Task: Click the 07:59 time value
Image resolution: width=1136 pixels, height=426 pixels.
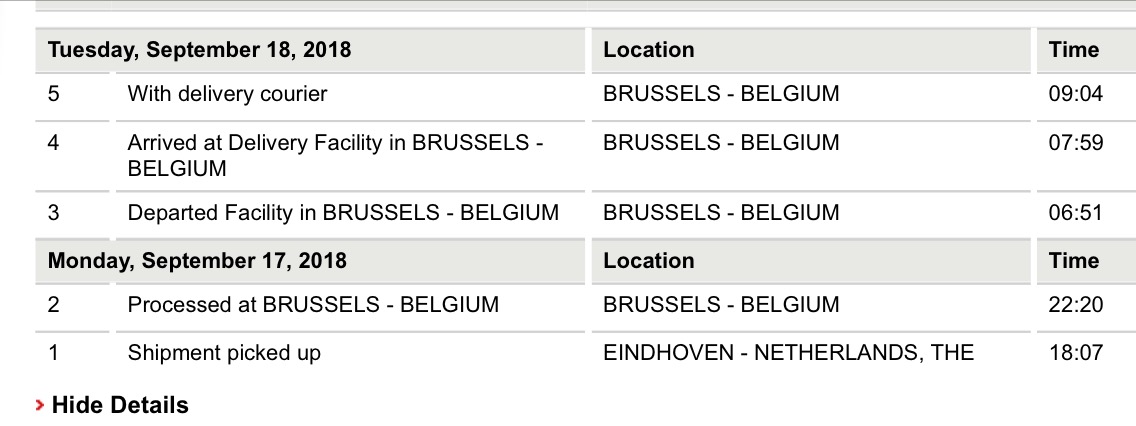Action: (x=1076, y=143)
